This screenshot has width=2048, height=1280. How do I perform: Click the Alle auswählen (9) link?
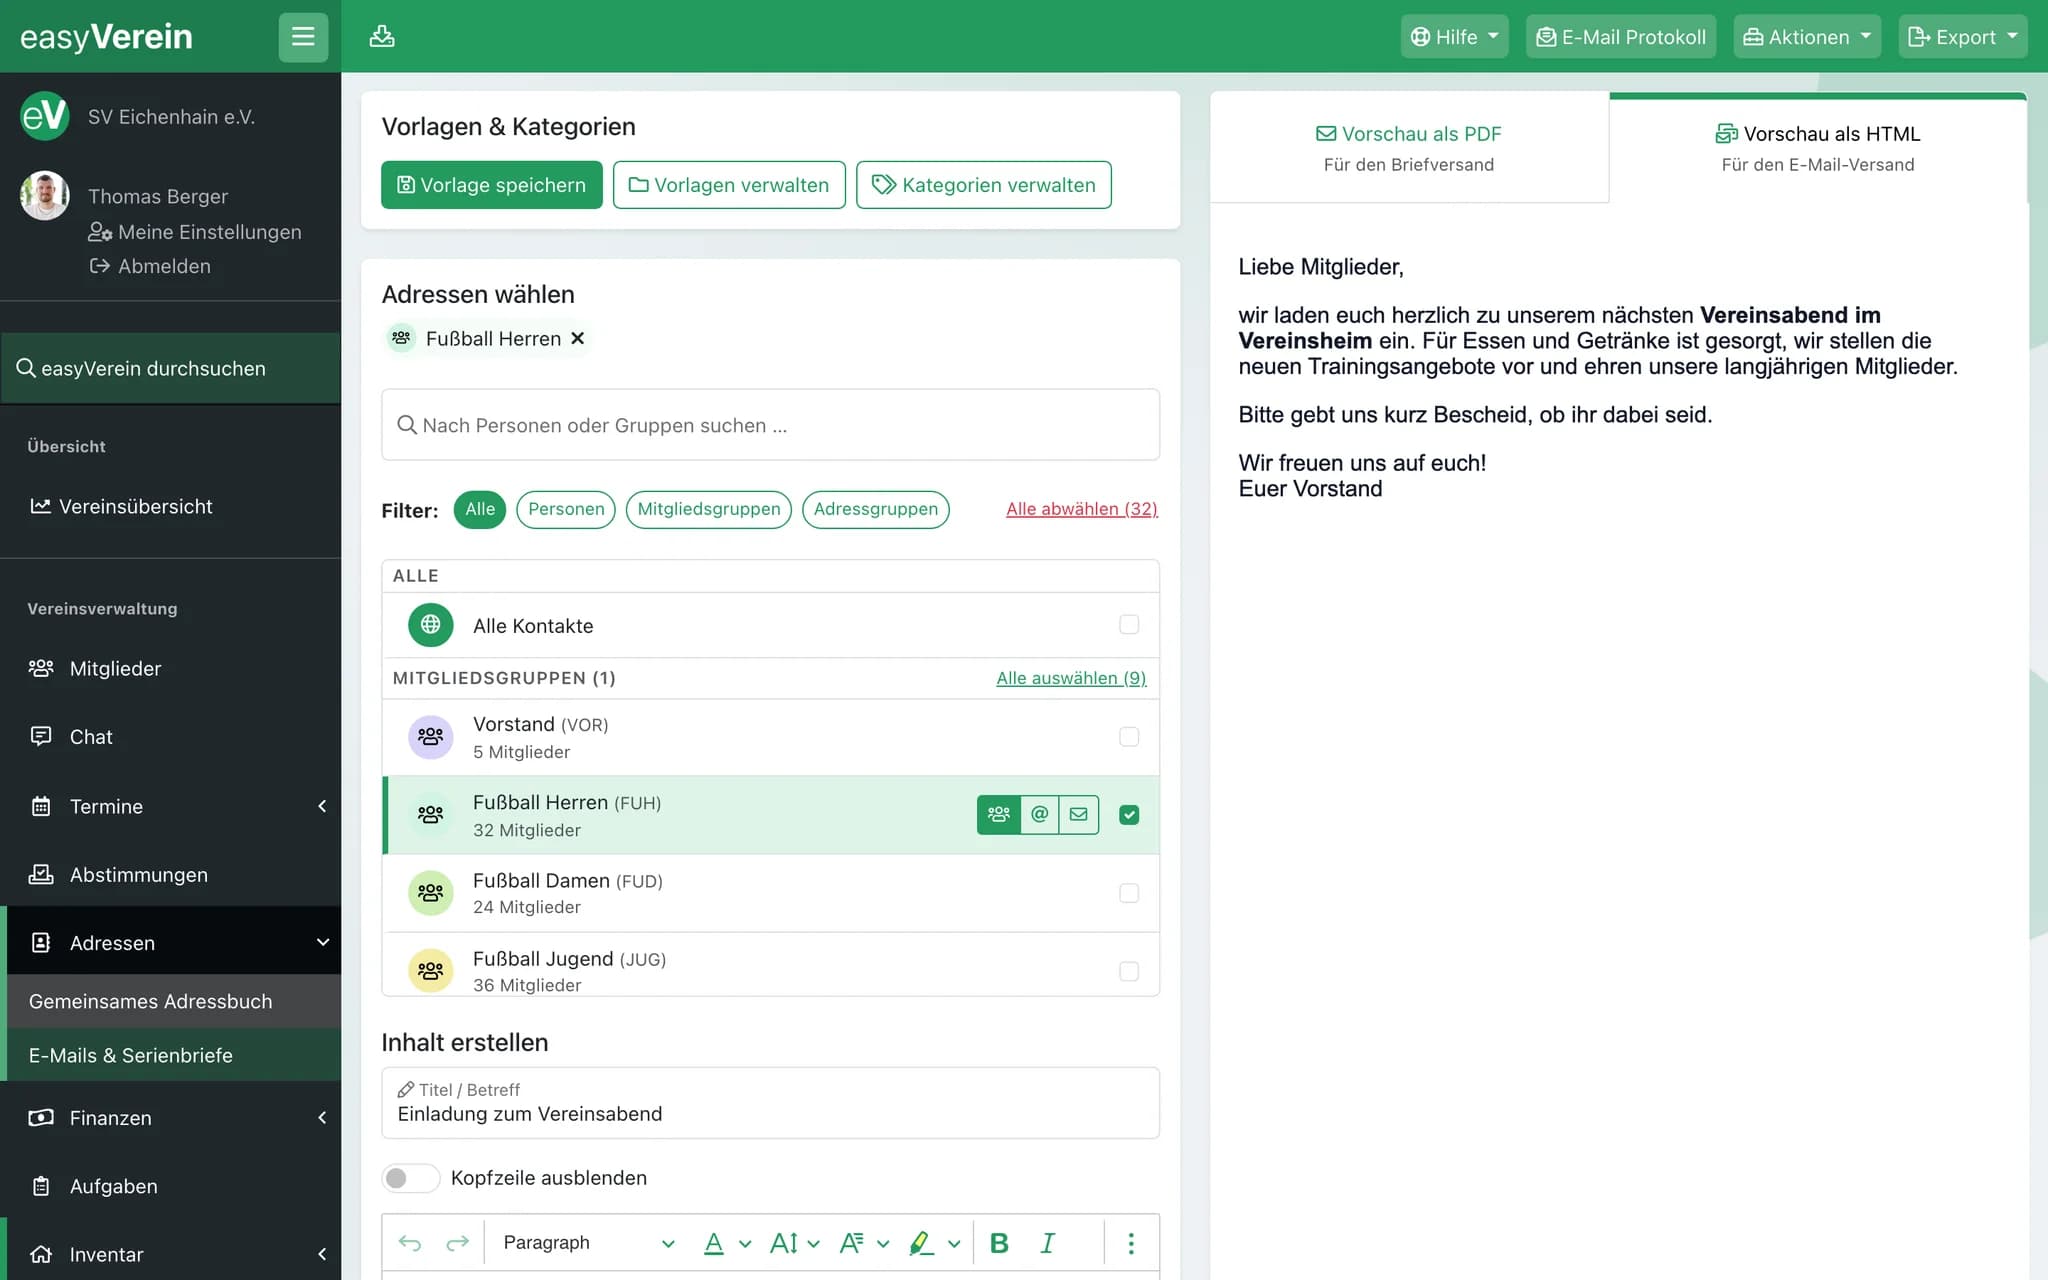coord(1071,678)
